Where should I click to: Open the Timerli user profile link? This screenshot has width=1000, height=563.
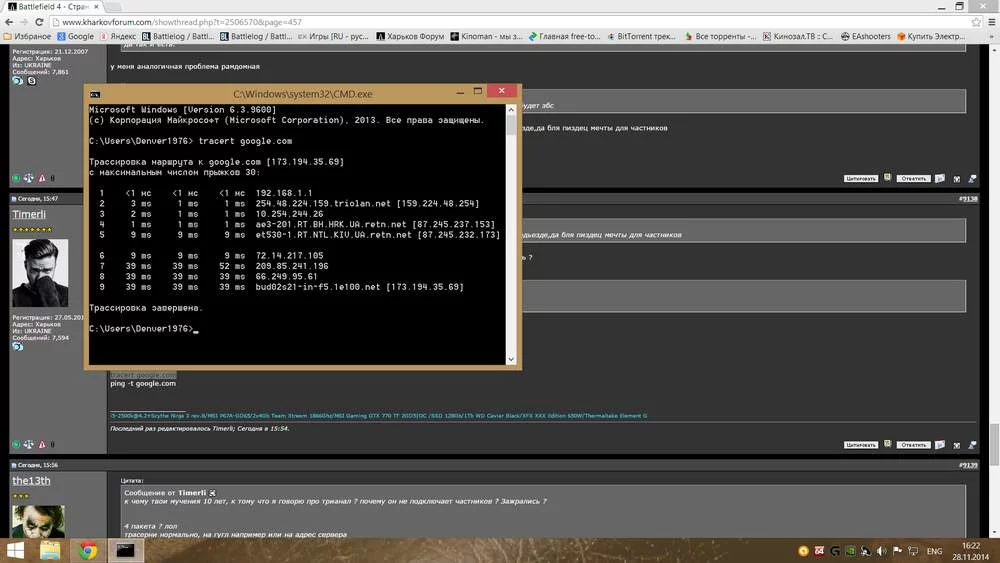[x=29, y=214]
